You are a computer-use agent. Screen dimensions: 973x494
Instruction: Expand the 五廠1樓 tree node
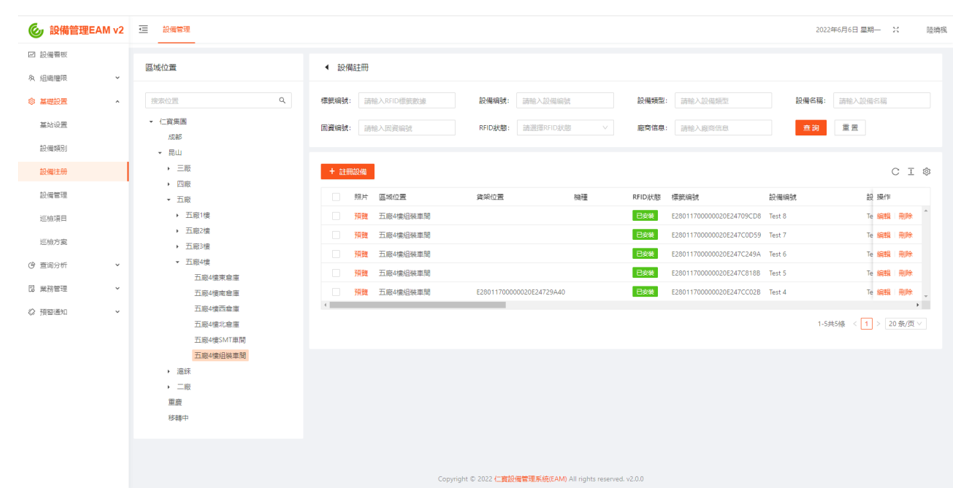178,215
